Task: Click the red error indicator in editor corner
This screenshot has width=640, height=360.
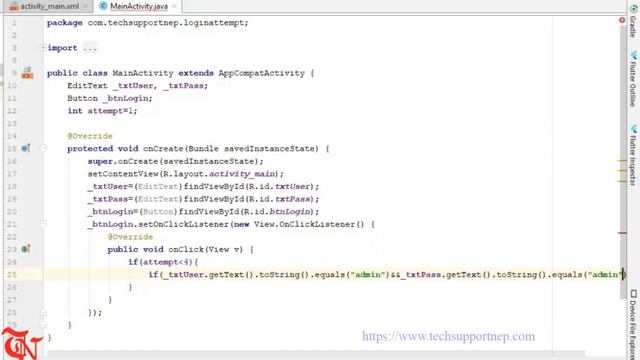Action: point(622,20)
